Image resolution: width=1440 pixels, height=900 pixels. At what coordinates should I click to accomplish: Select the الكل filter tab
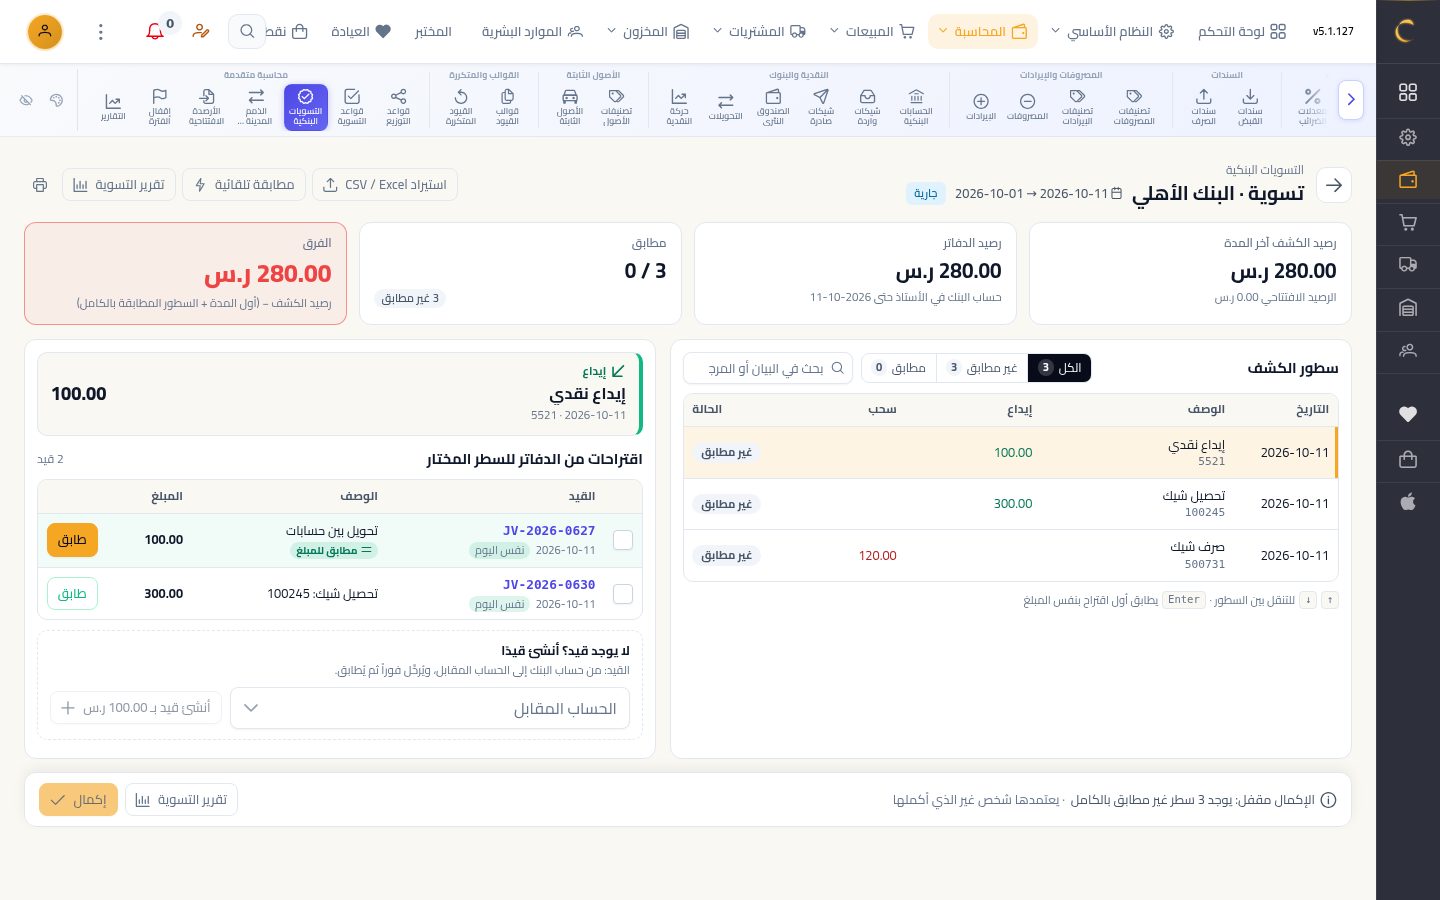point(1059,368)
